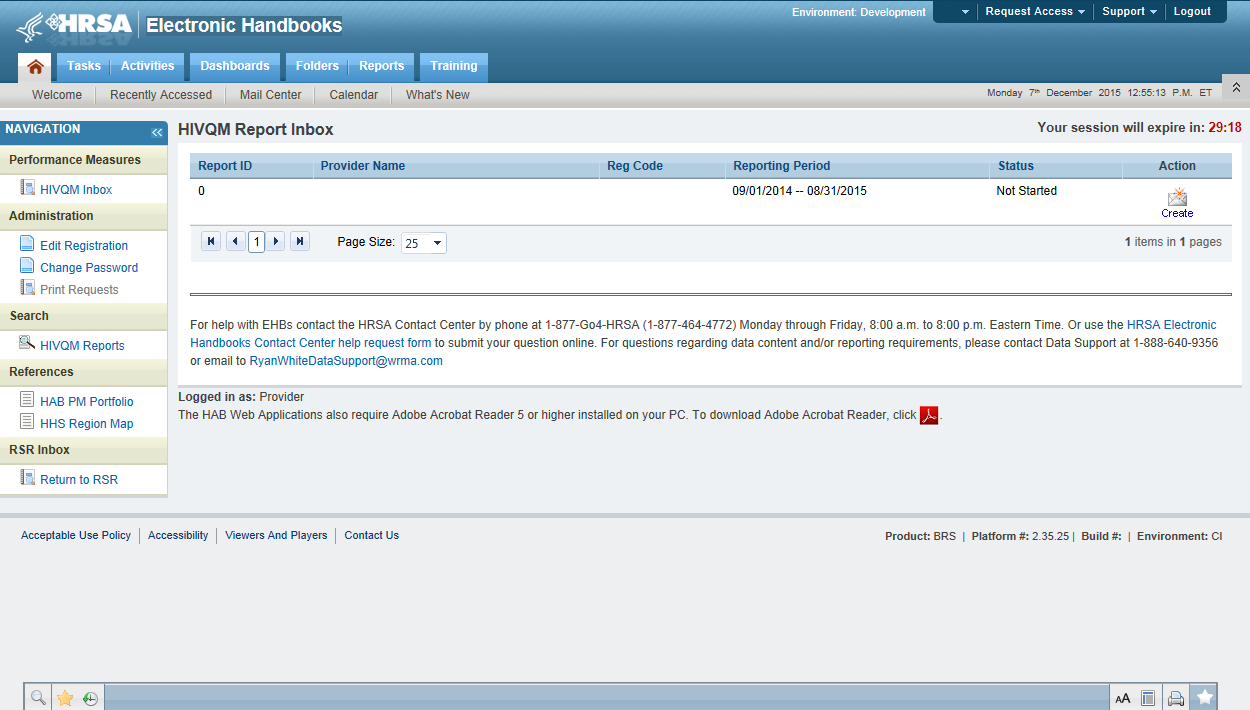
Task: Go to previous page of results
Action: point(235,241)
